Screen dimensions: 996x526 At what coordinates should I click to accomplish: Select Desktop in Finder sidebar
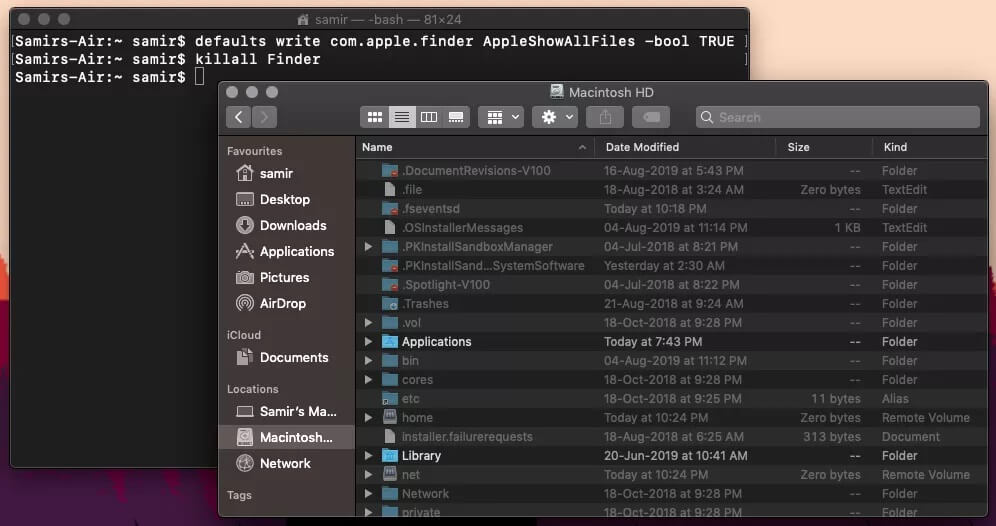point(286,199)
